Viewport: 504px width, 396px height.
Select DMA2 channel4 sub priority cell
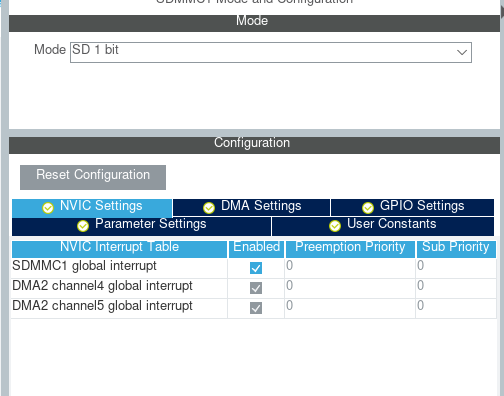point(456,288)
